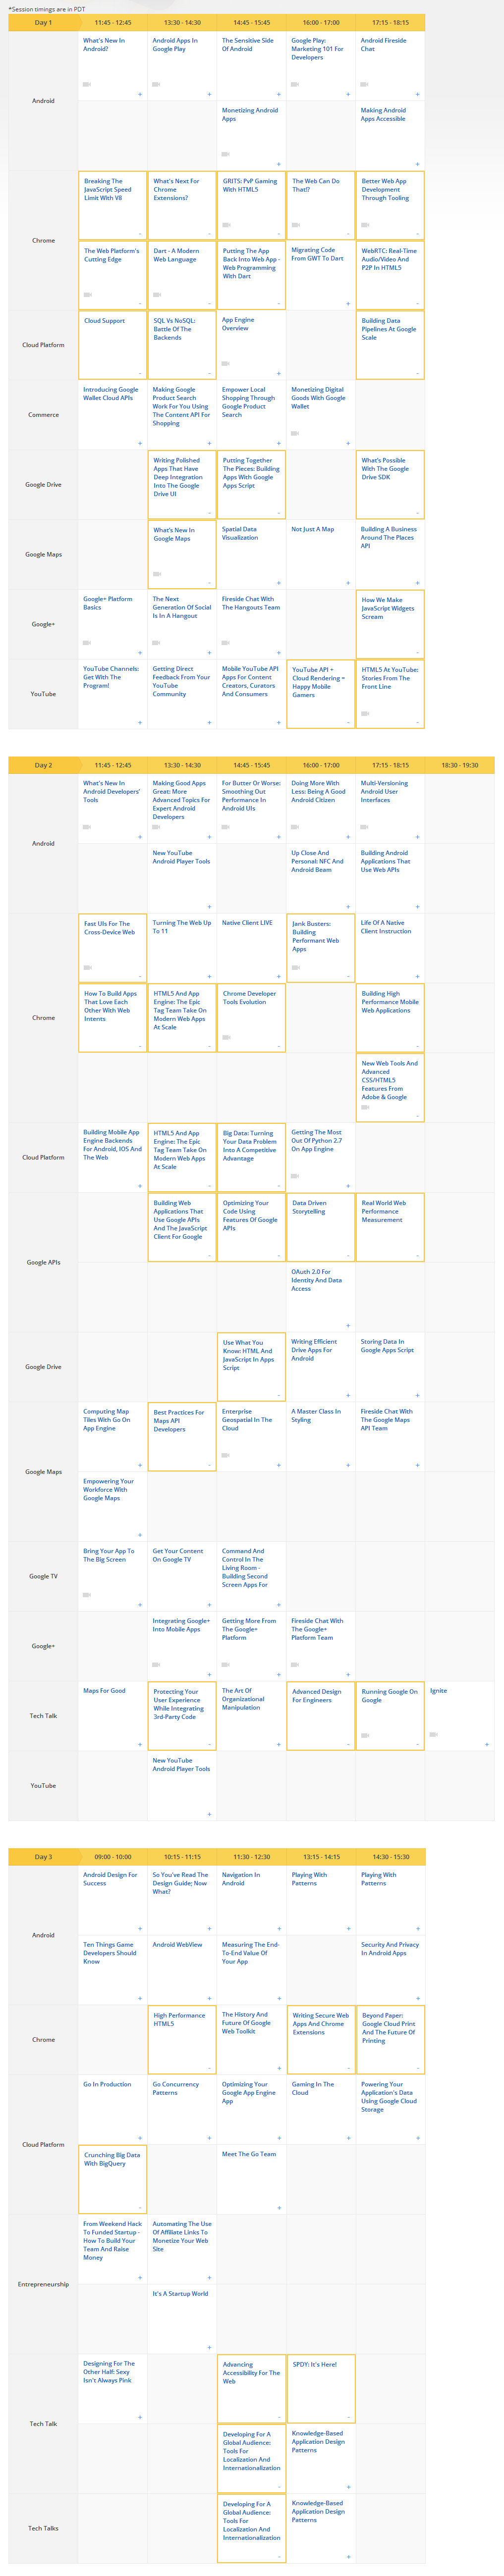Click video icon in the Ignite session

pos(434,1734)
